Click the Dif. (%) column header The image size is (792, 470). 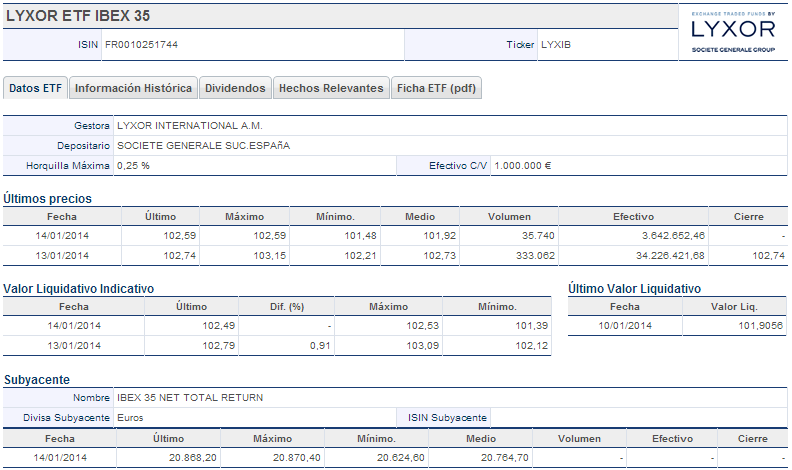(287, 307)
